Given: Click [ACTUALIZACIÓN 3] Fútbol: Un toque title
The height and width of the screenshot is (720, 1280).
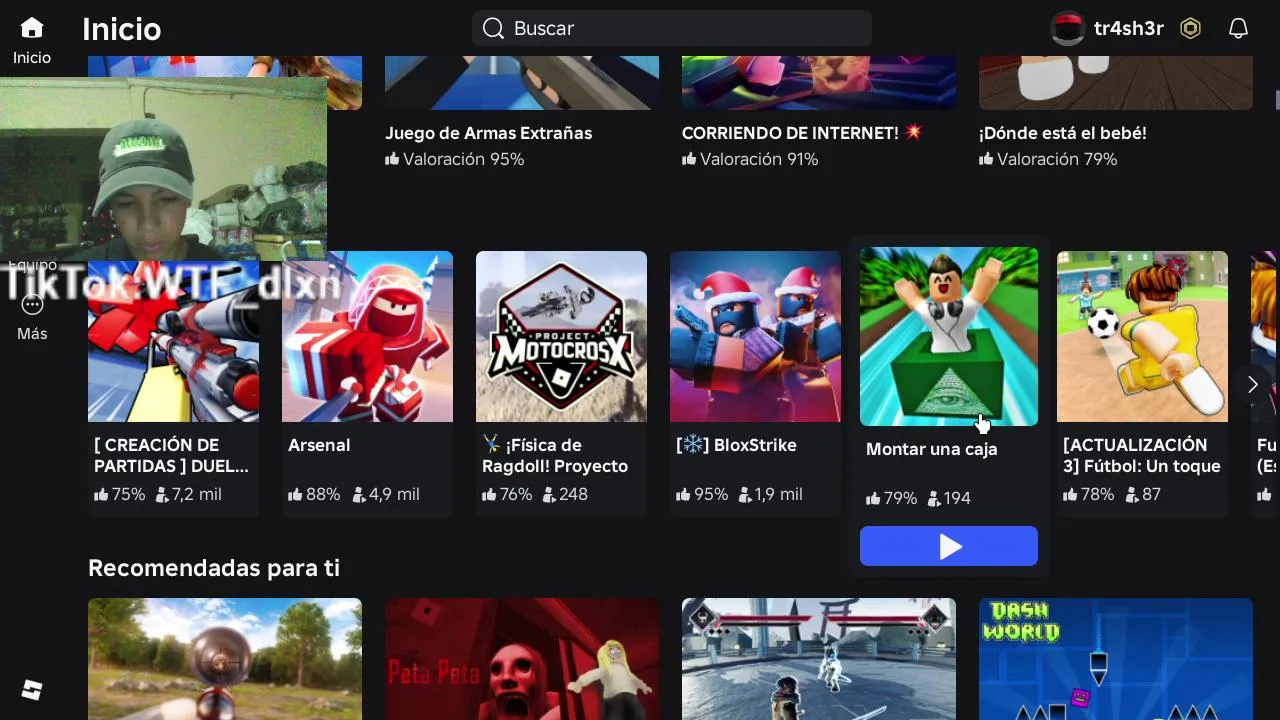Looking at the screenshot, I should [x=1142, y=455].
